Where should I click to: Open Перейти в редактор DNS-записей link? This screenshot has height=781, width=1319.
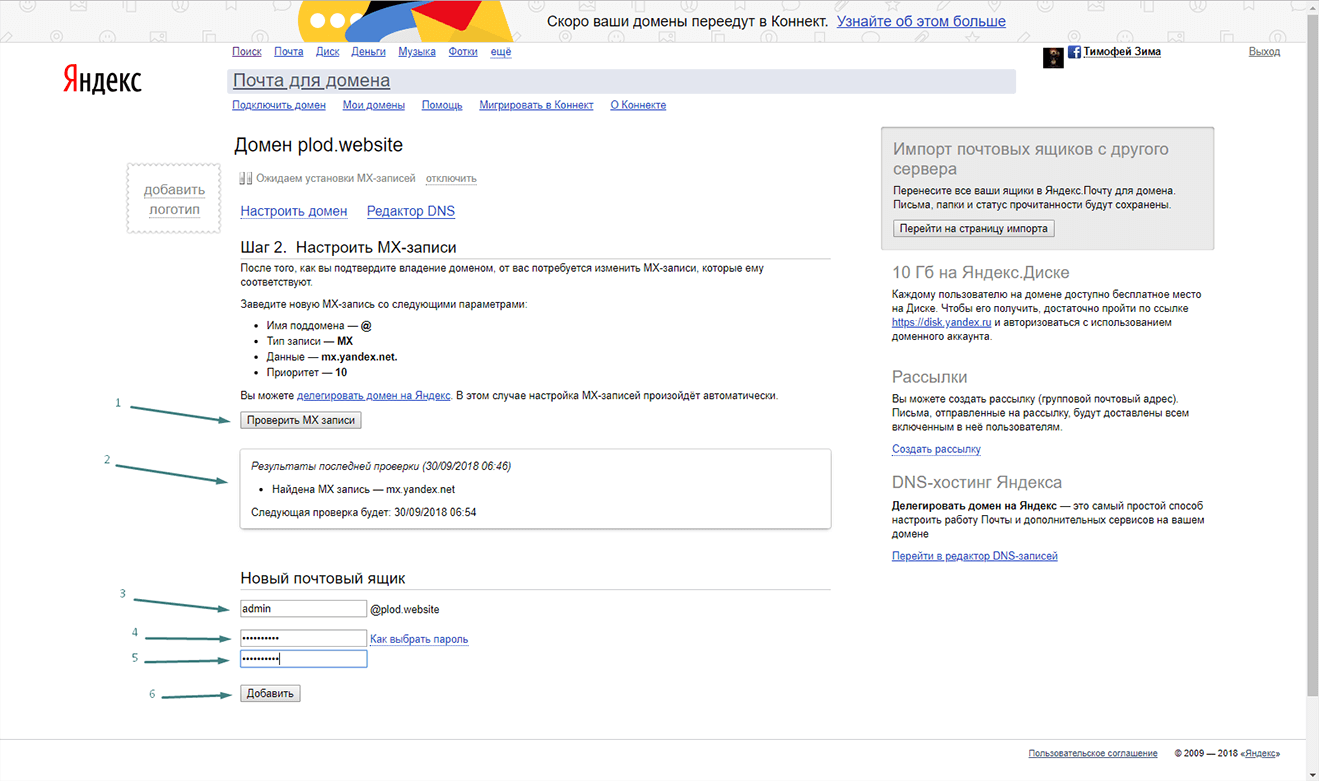tap(975, 556)
